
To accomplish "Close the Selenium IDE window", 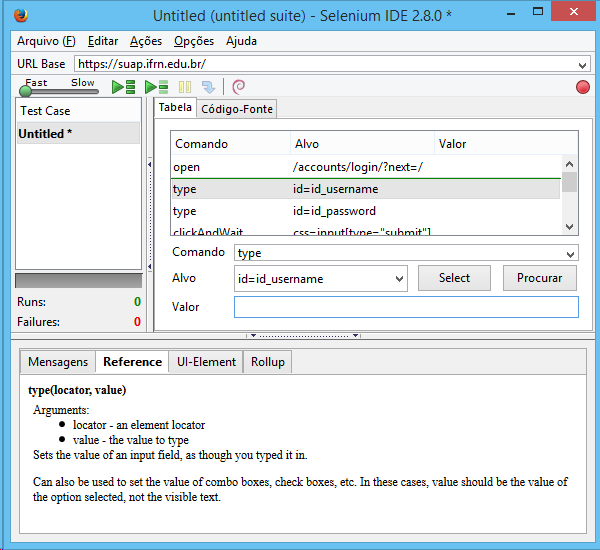I will (x=573, y=11).
